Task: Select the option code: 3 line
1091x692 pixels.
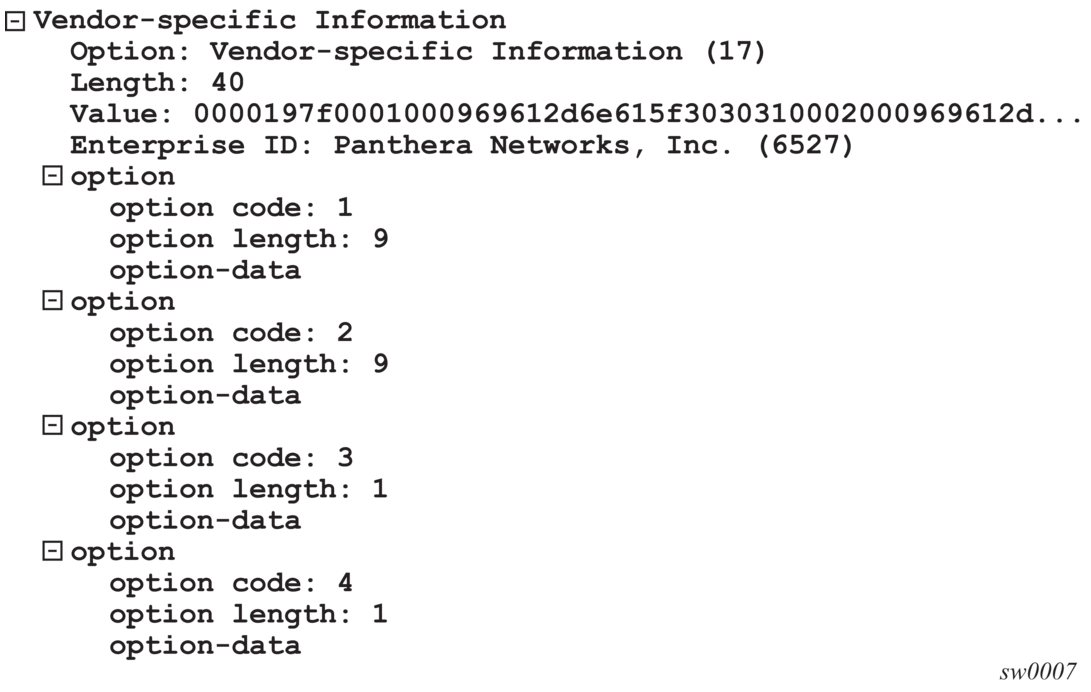Action: pos(230,458)
